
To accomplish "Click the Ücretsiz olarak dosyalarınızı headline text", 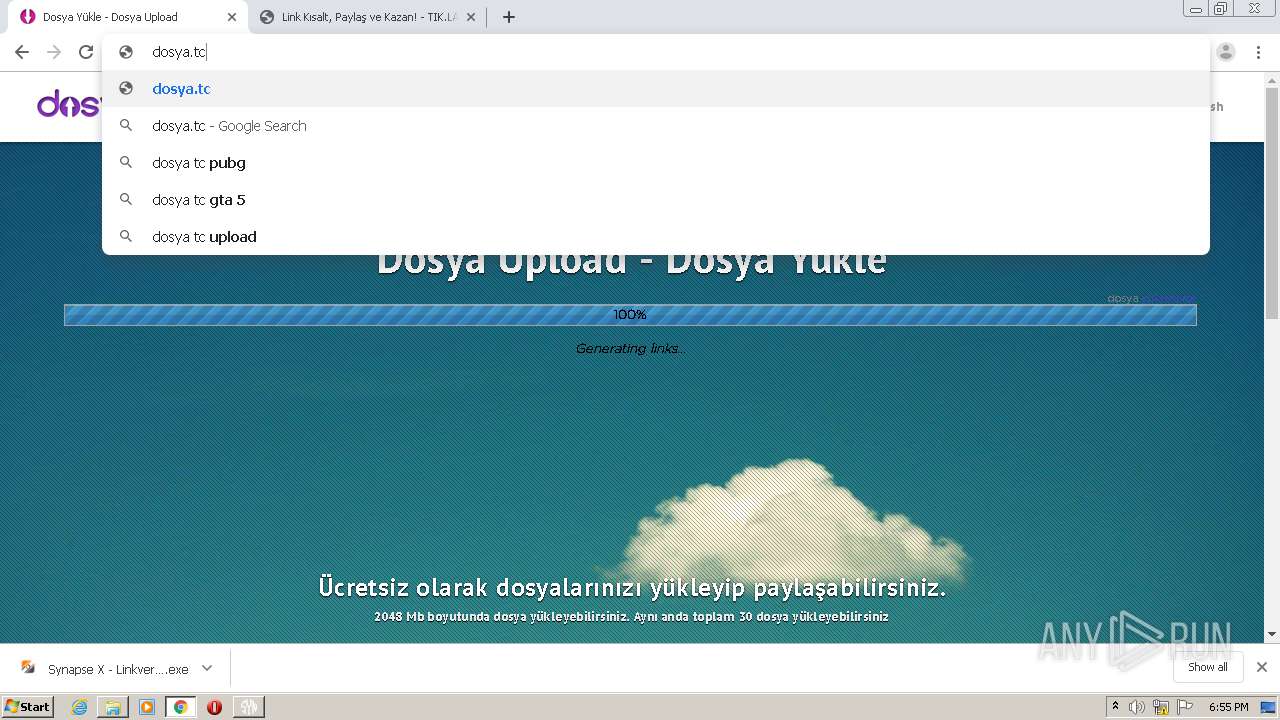I will coord(632,587).
